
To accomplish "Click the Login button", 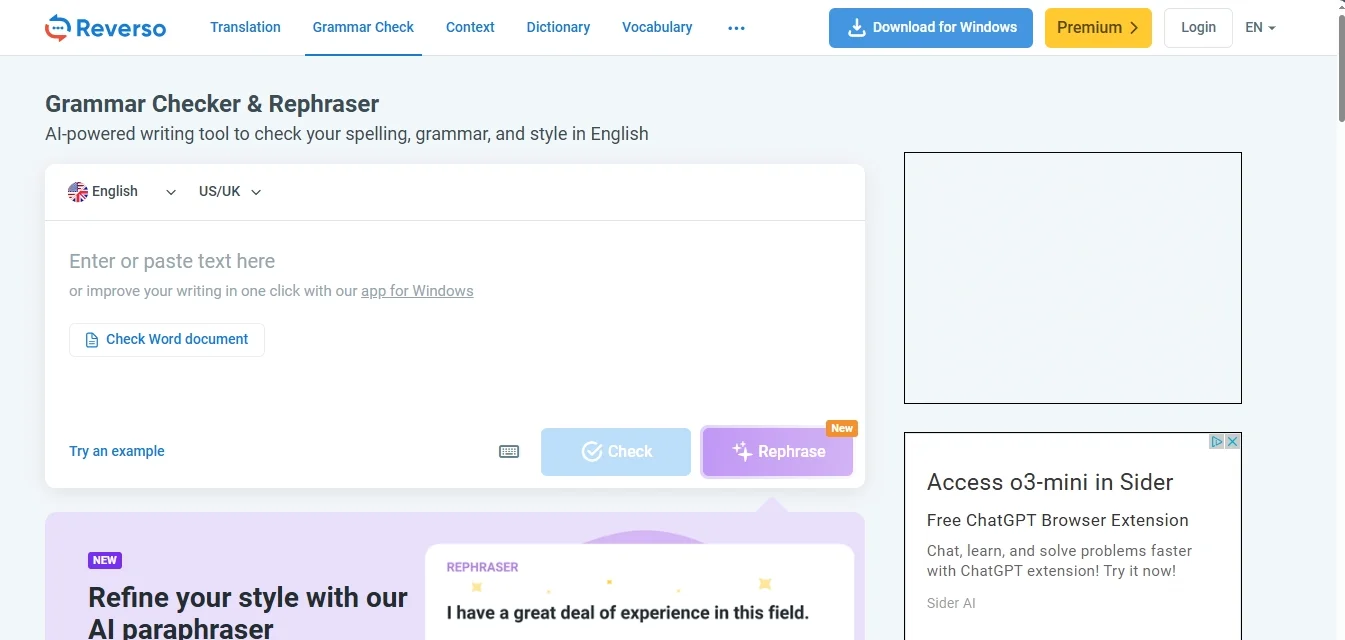I will 1198,28.
